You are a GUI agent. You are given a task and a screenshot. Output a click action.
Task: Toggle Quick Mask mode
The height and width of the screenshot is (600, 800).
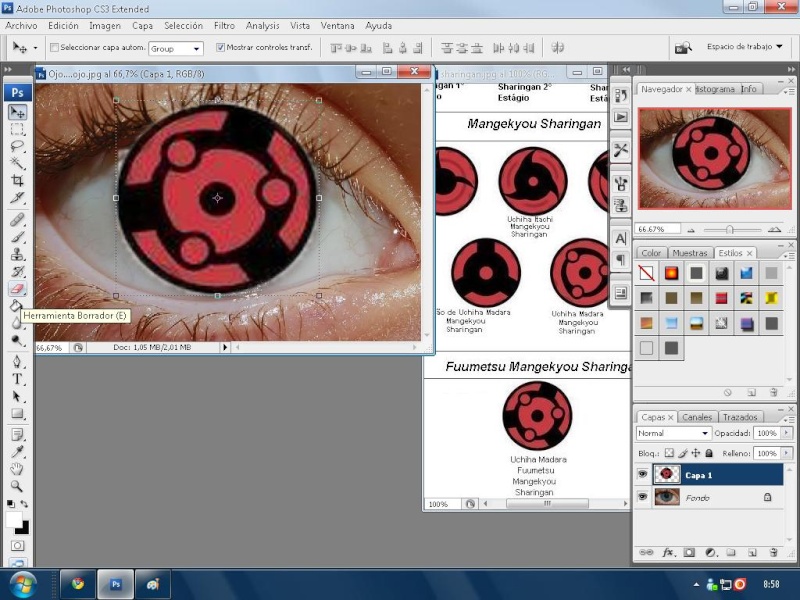[17, 546]
